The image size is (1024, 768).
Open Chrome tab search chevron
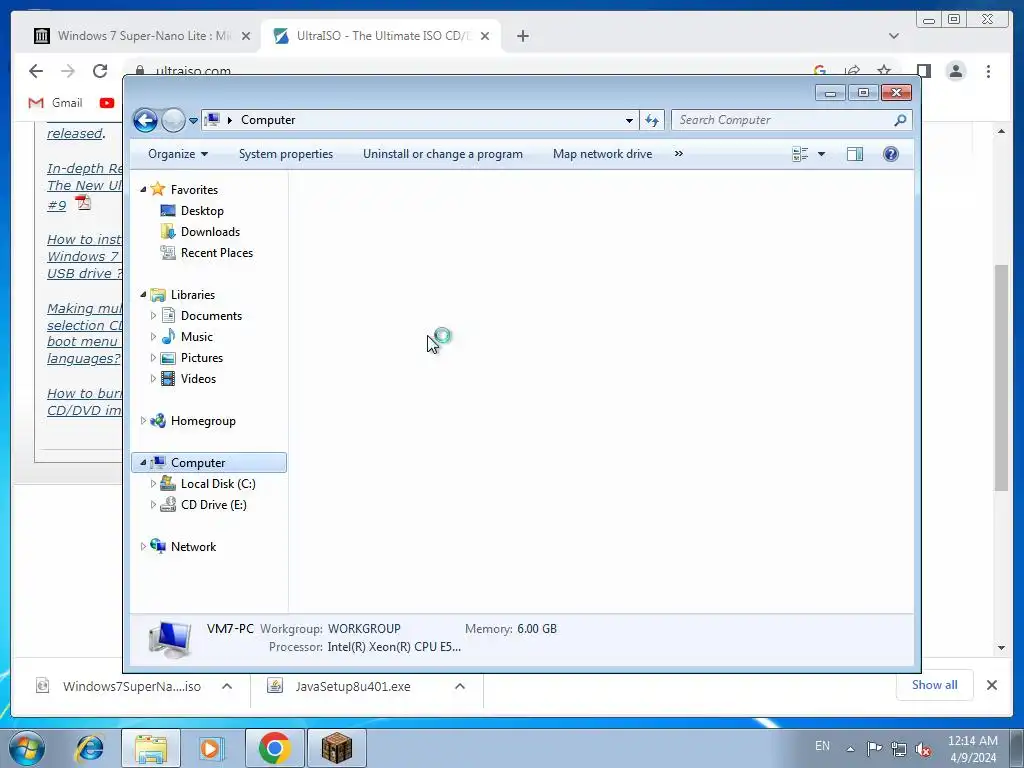tap(893, 36)
